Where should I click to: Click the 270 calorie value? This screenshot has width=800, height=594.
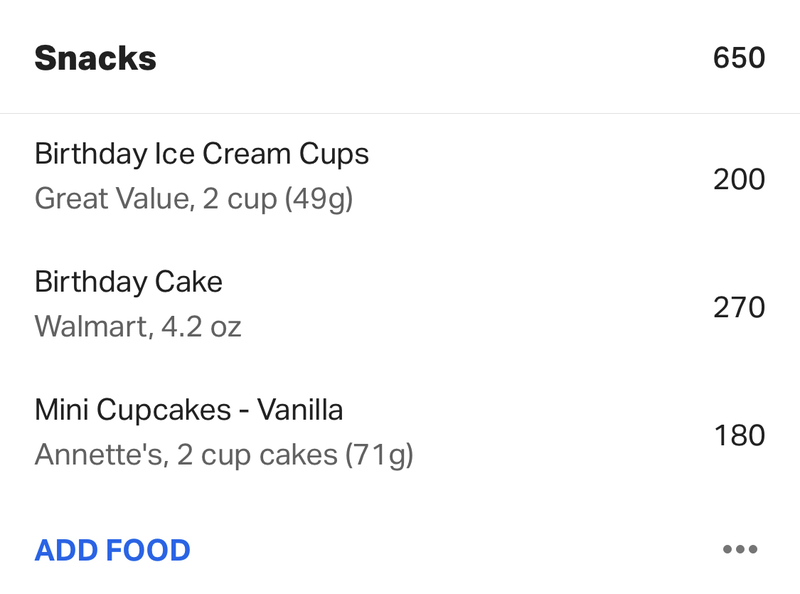(739, 307)
